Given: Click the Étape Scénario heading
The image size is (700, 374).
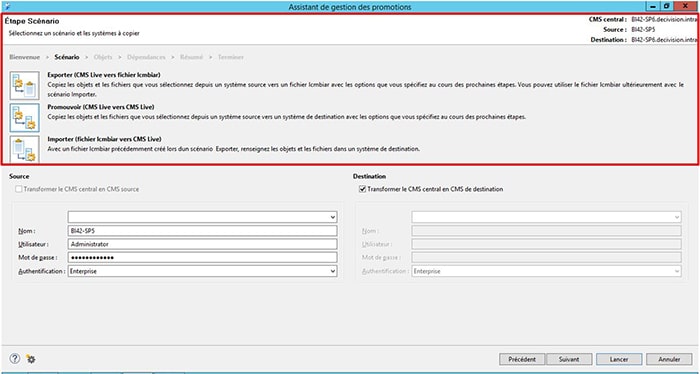Looking at the screenshot, I should tap(32, 21).
